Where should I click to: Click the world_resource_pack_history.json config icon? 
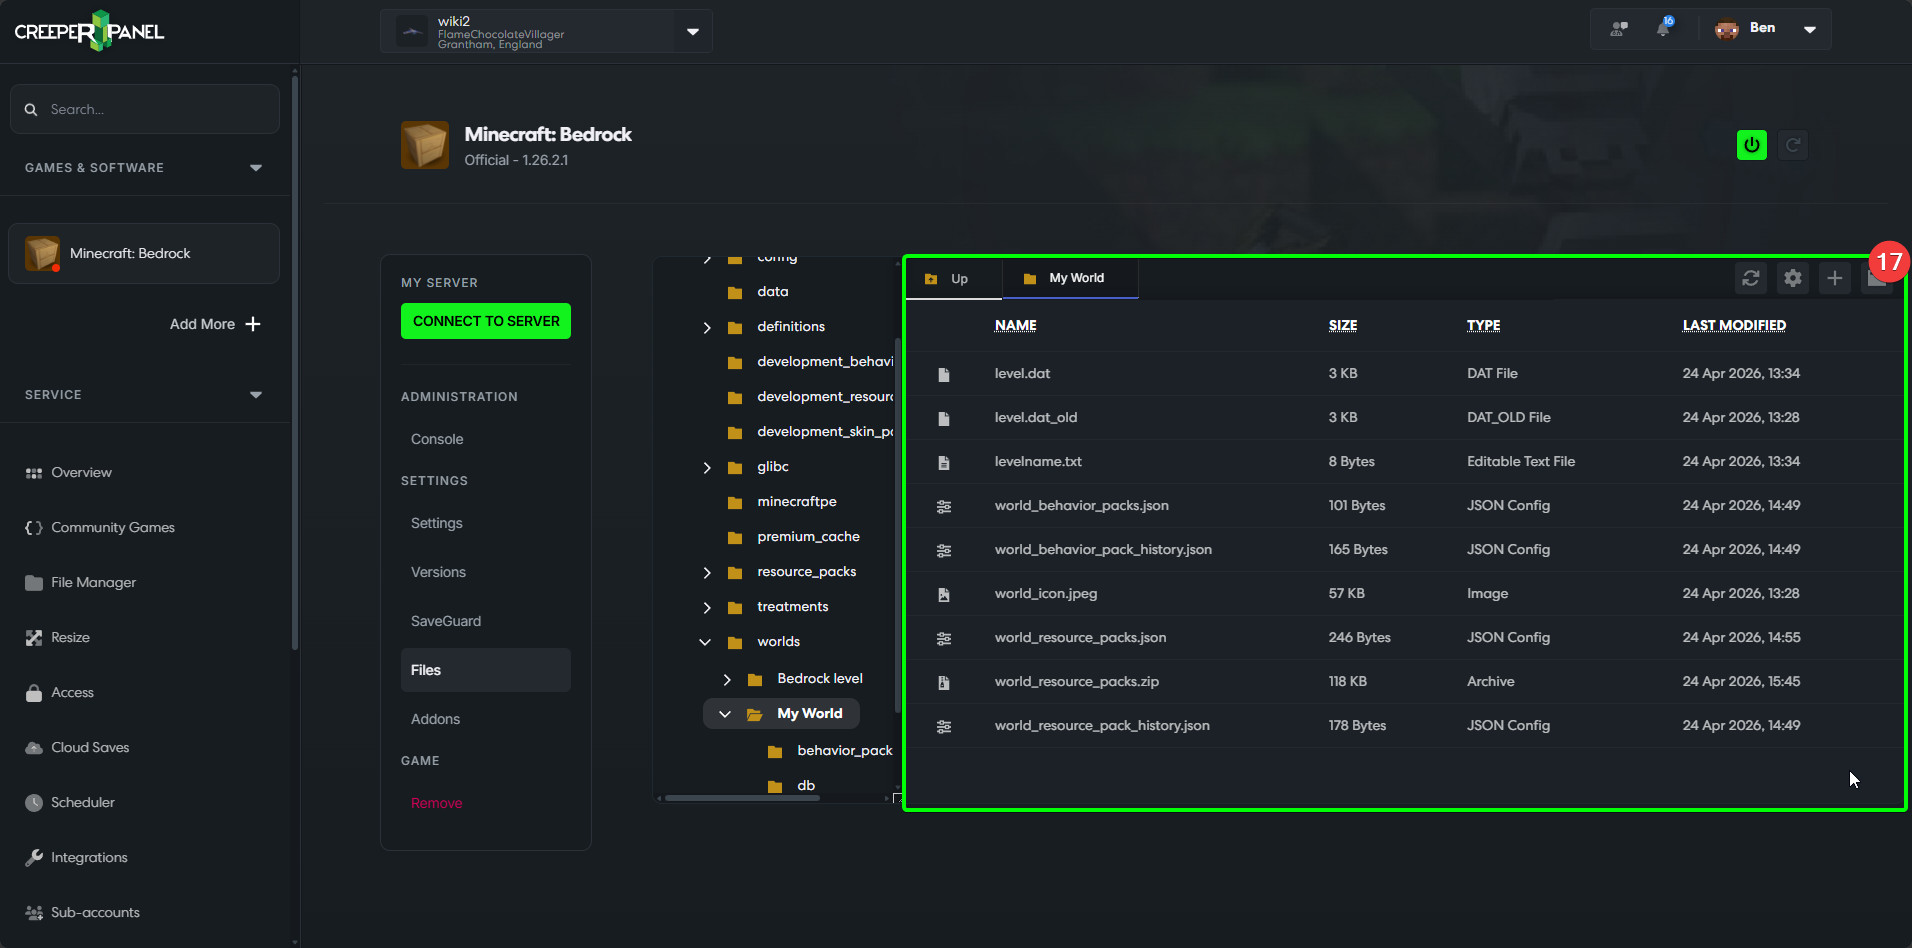943,726
